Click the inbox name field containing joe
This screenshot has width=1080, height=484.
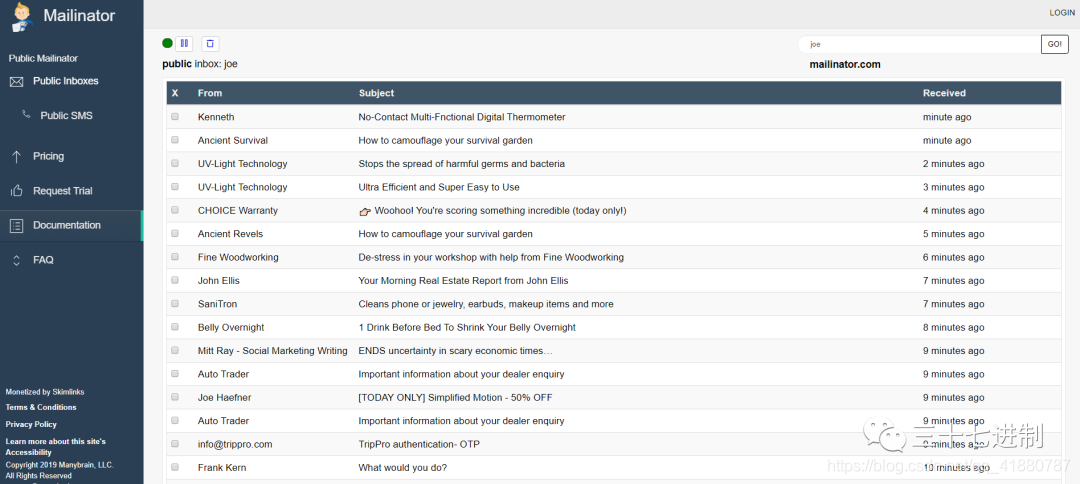[x=919, y=44]
